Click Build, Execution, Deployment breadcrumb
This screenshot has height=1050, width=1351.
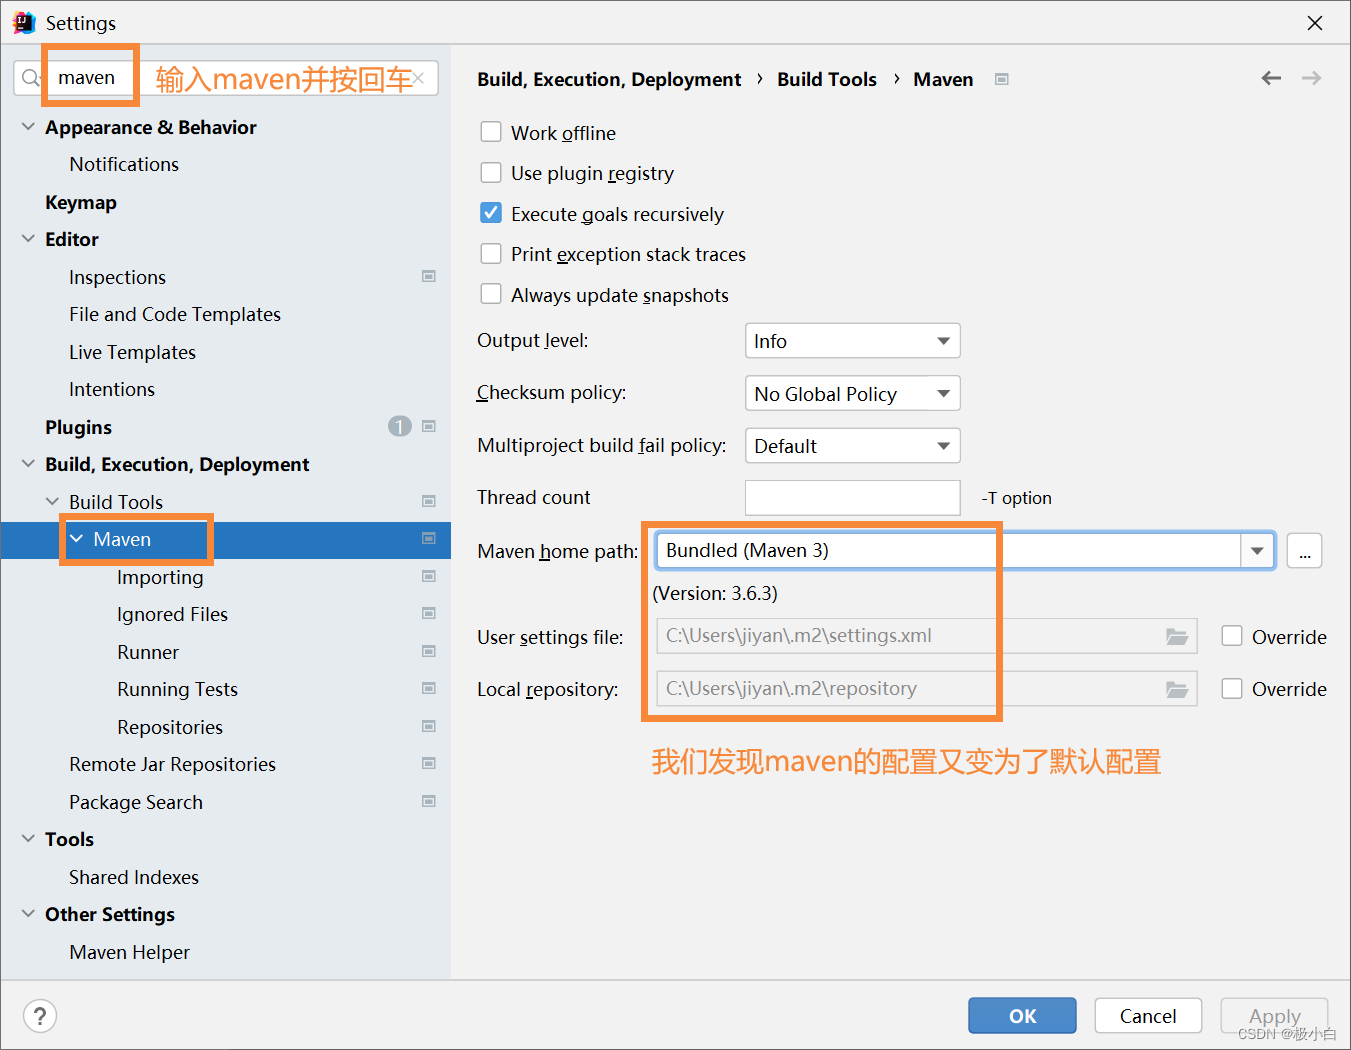609,79
